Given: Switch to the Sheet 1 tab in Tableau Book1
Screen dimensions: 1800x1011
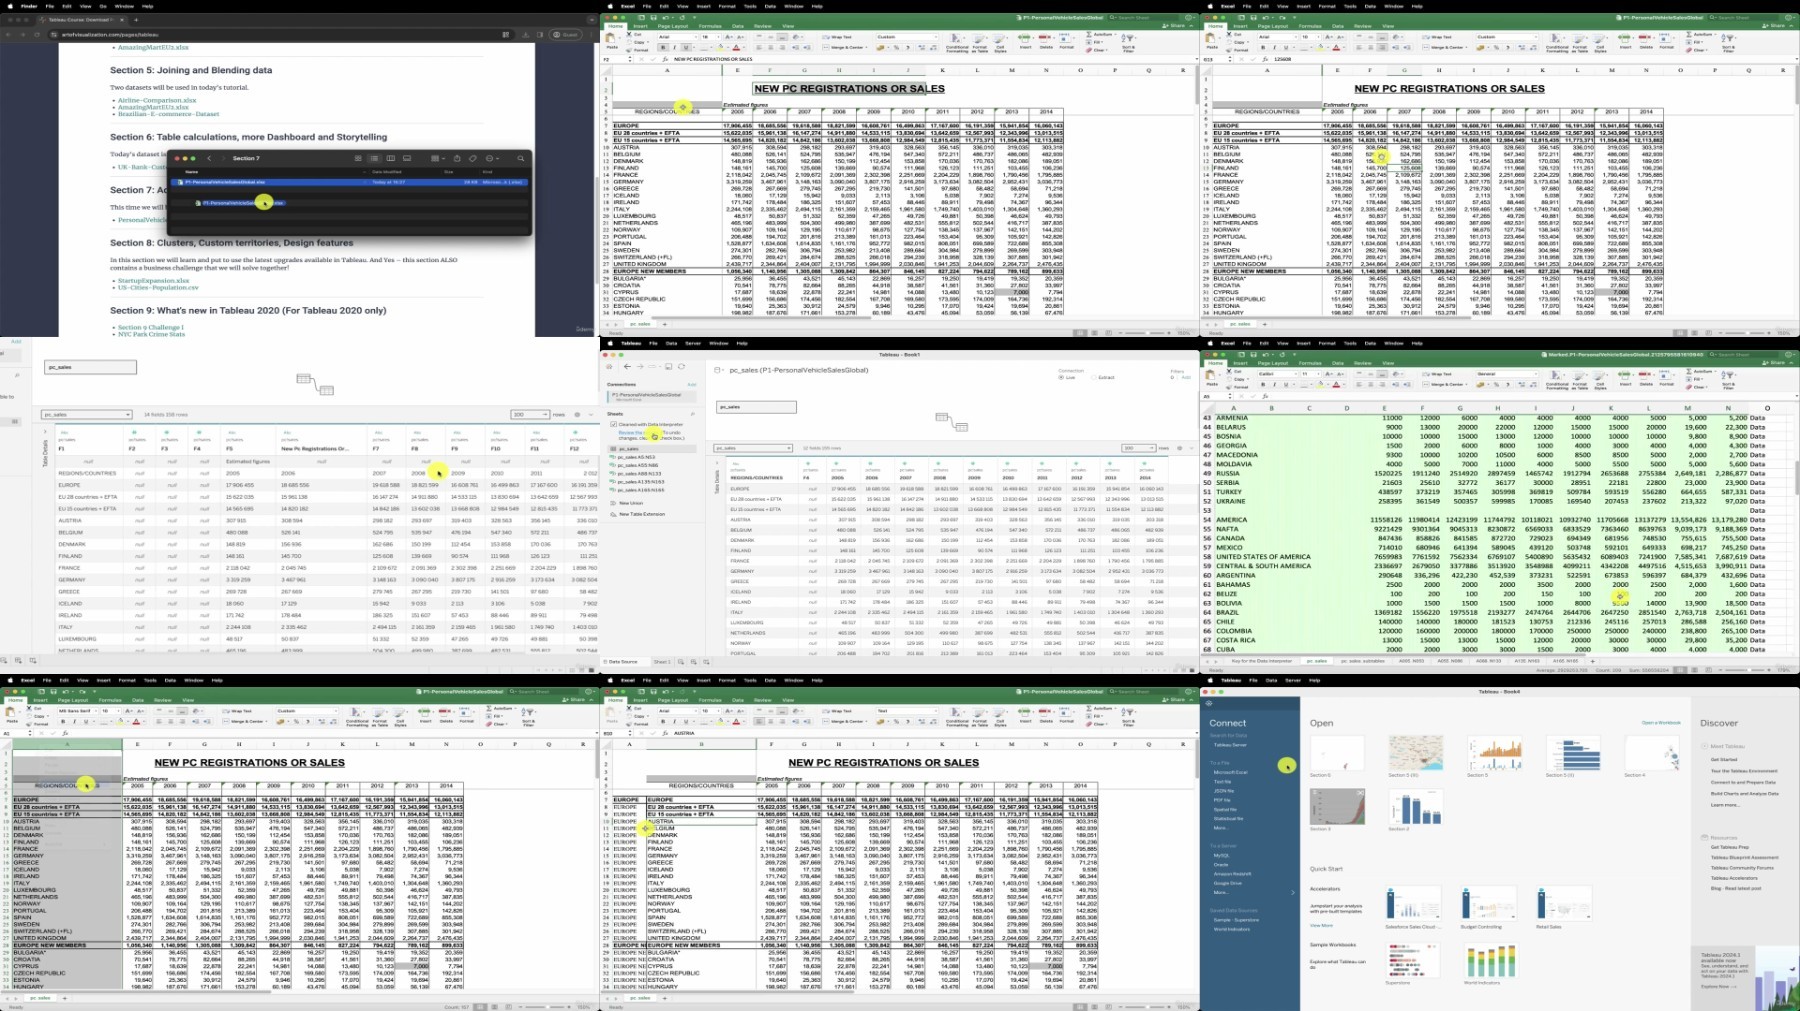Looking at the screenshot, I should pyautogui.click(x=662, y=662).
